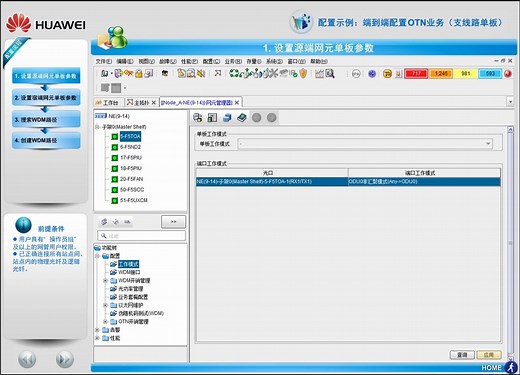Click the 应用 button
520x375 pixels.
click(x=489, y=355)
